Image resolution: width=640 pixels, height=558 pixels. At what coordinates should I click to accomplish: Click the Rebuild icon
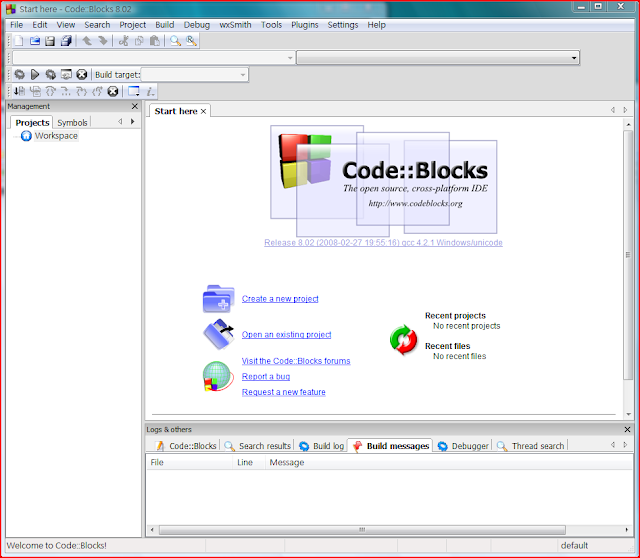pos(66,74)
